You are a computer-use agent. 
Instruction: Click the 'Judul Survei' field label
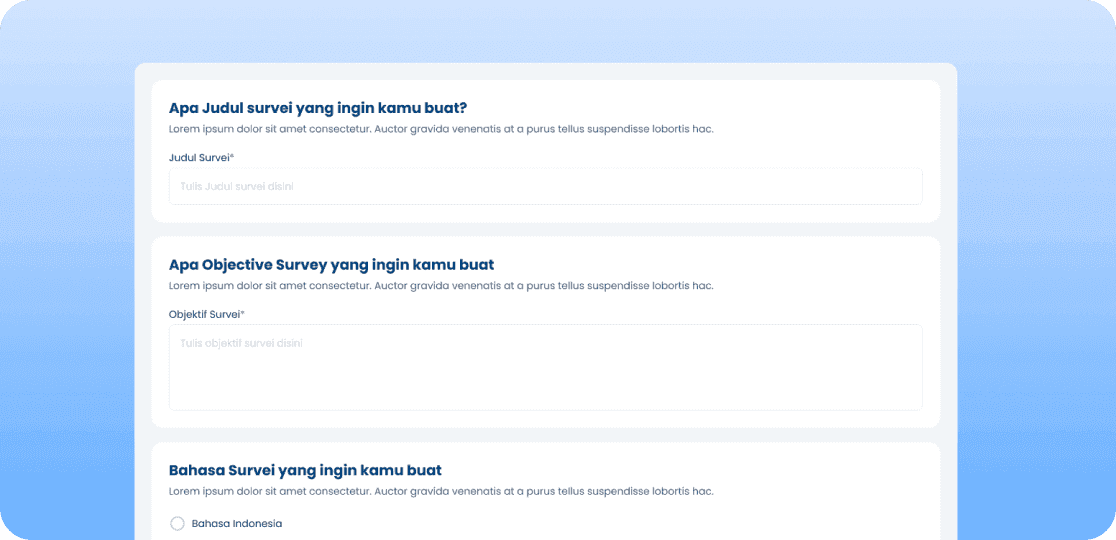(x=201, y=157)
